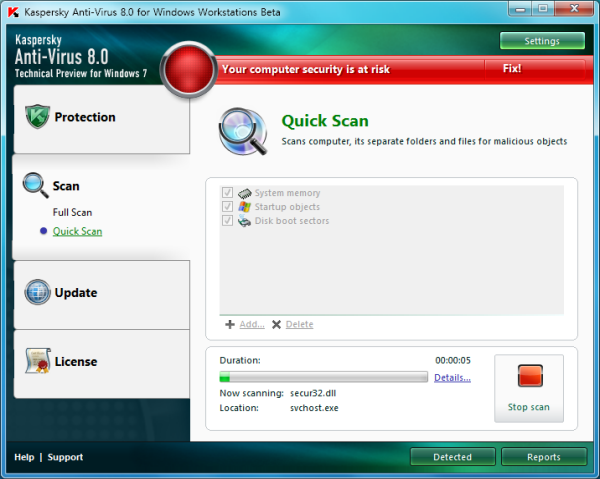Click the License certificate icon
This screenshot has width=600, height=479.
pyautogui.click(x=38, y=360)
